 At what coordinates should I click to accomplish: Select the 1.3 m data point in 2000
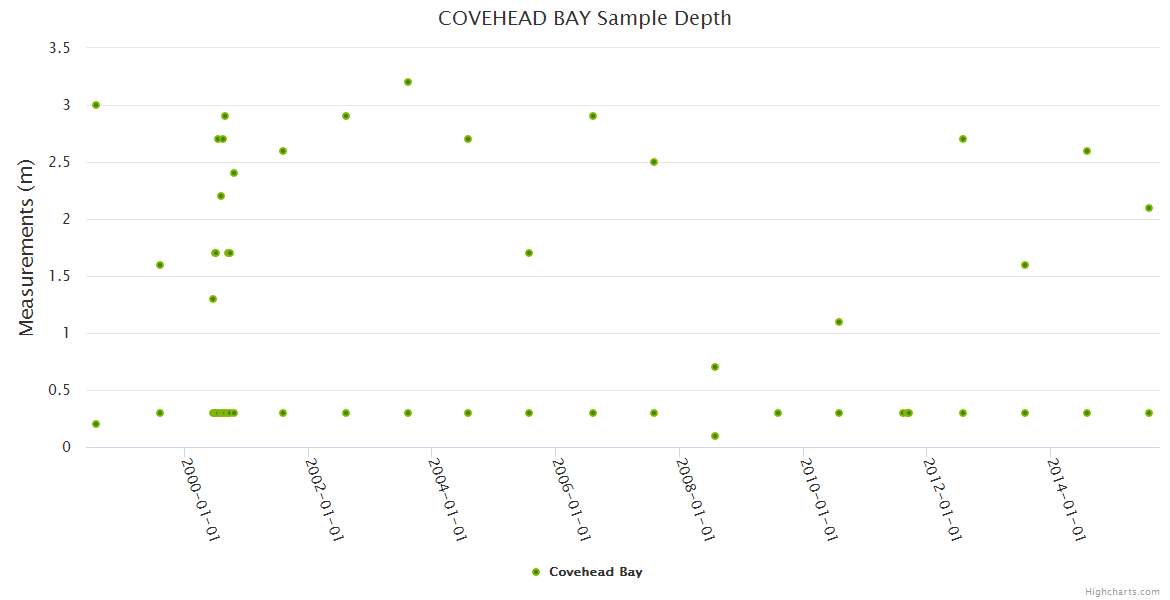[213, 299]
